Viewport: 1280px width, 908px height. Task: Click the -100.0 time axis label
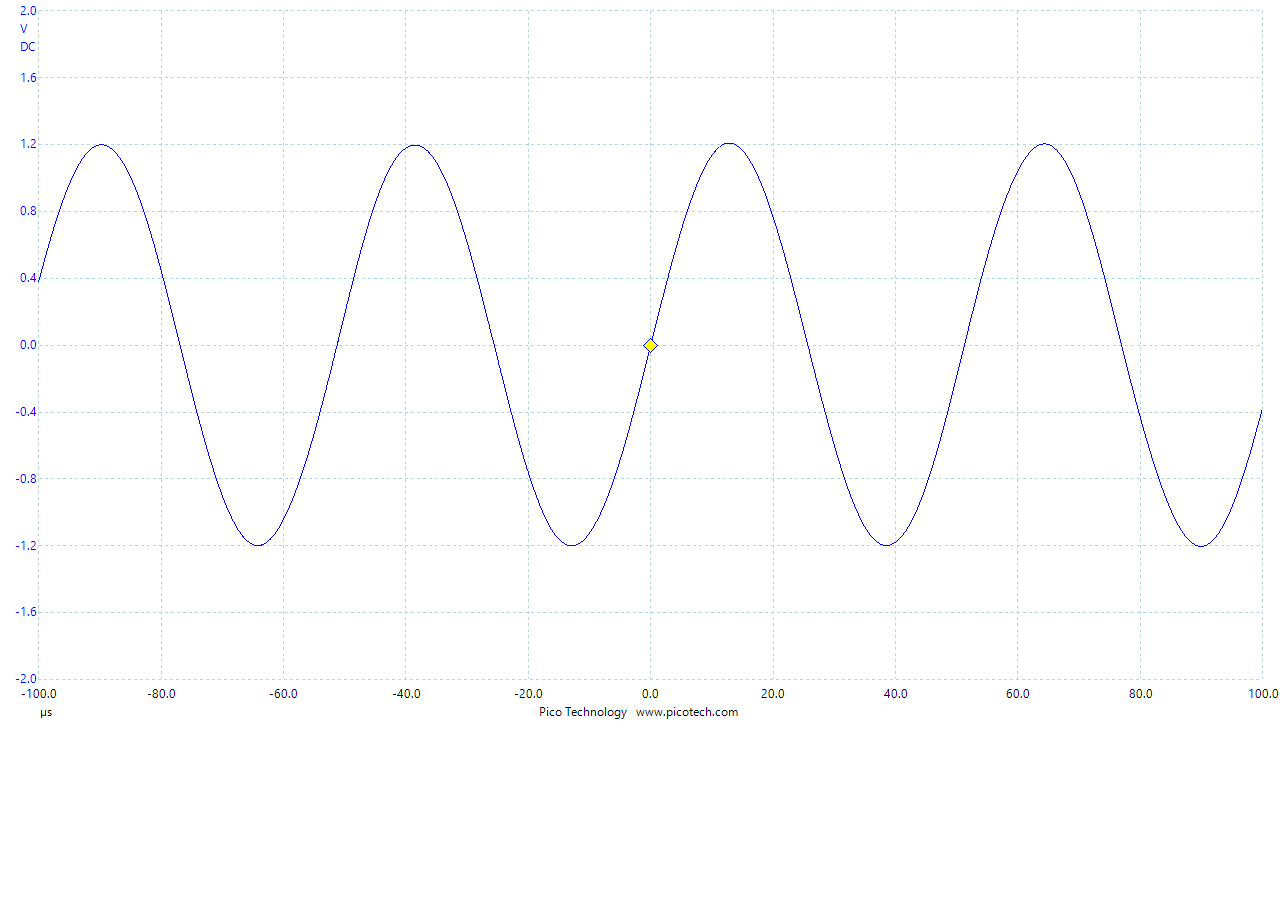click(40, 693)
